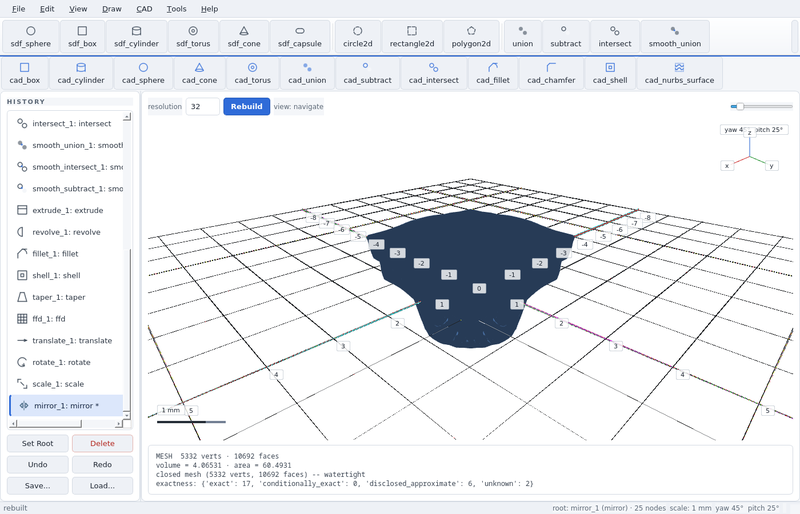The image size is (800, 514).
Task: Run the cad_subtract tool
Action: tap(367, 74)
